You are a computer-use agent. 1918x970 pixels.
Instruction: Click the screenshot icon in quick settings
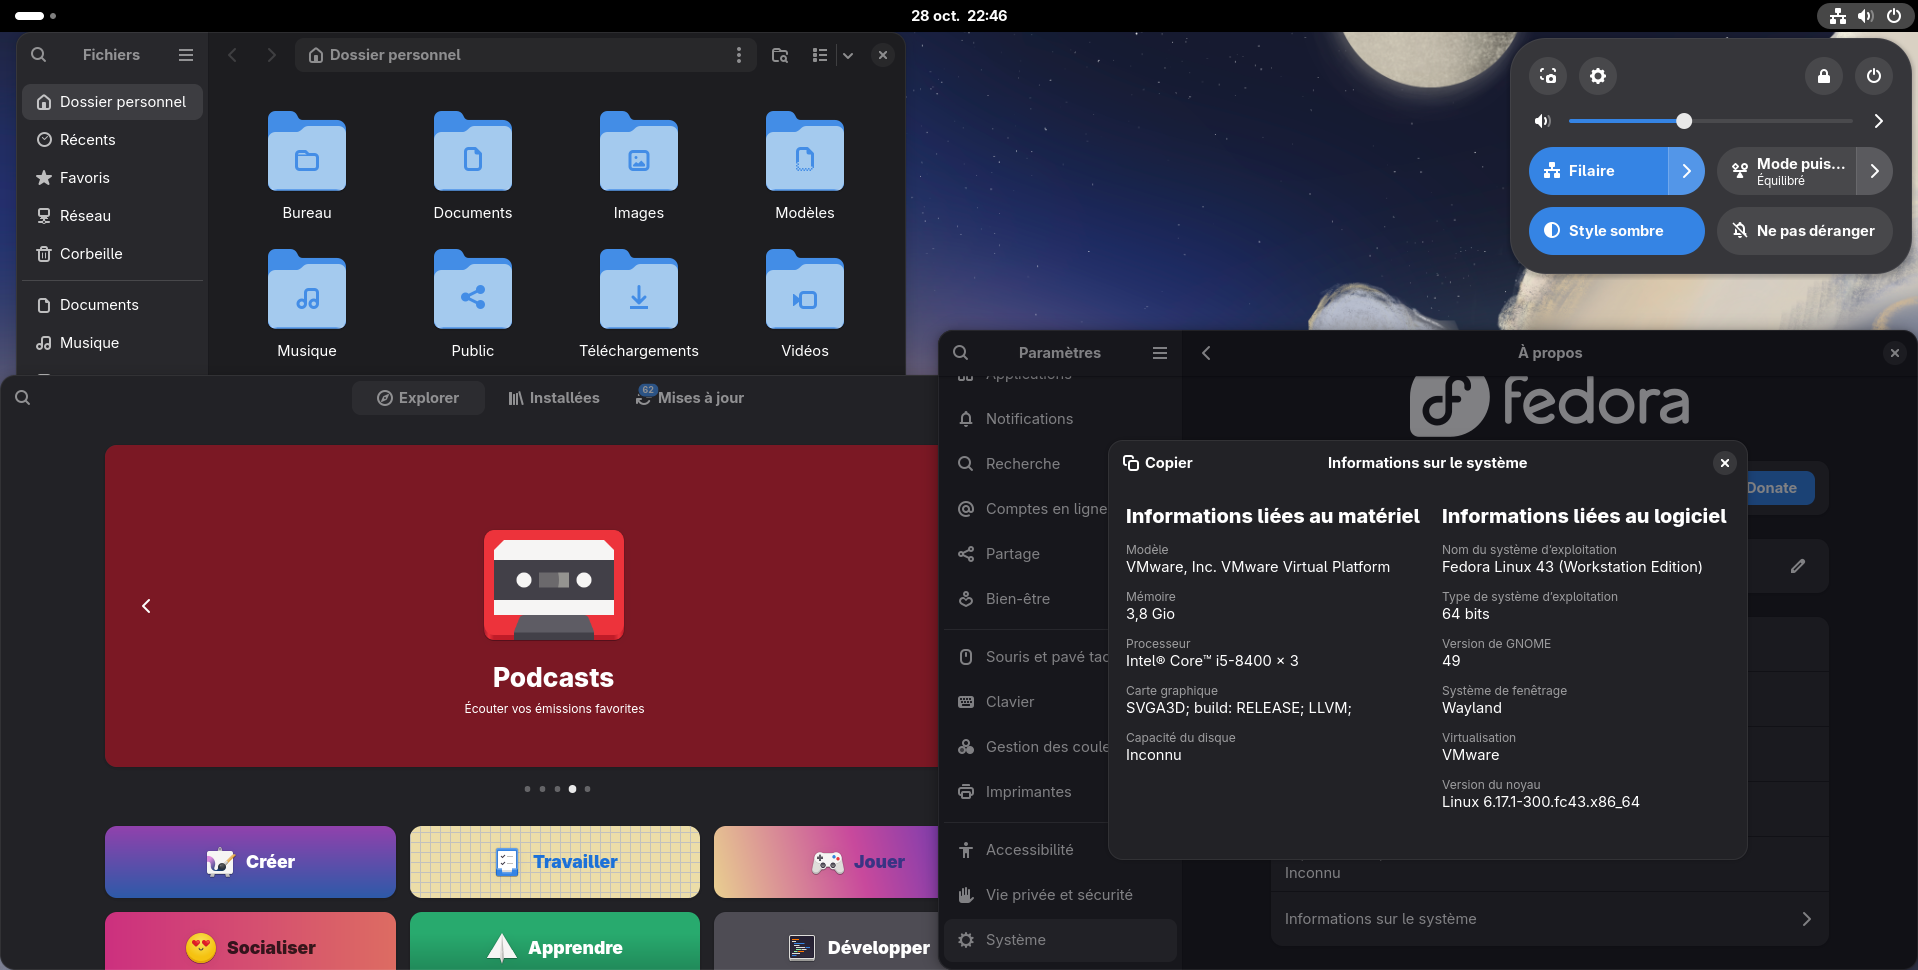[1548, 76]
